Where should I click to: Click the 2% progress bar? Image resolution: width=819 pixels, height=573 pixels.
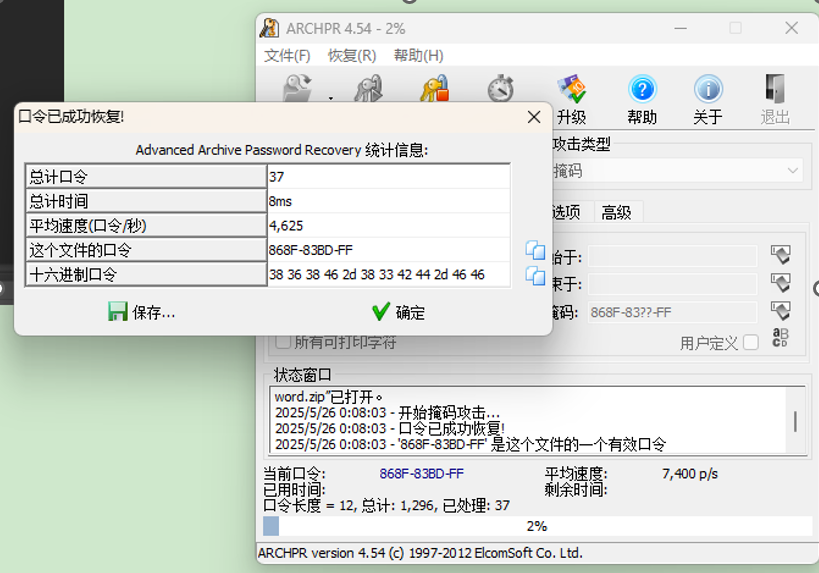(536, 526)
